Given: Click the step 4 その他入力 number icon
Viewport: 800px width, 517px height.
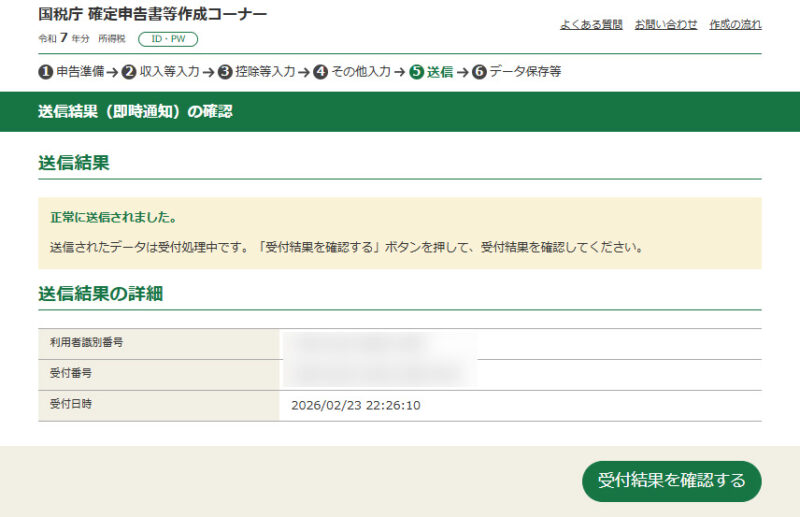Looking at the screenshot, I should (320, 72).
